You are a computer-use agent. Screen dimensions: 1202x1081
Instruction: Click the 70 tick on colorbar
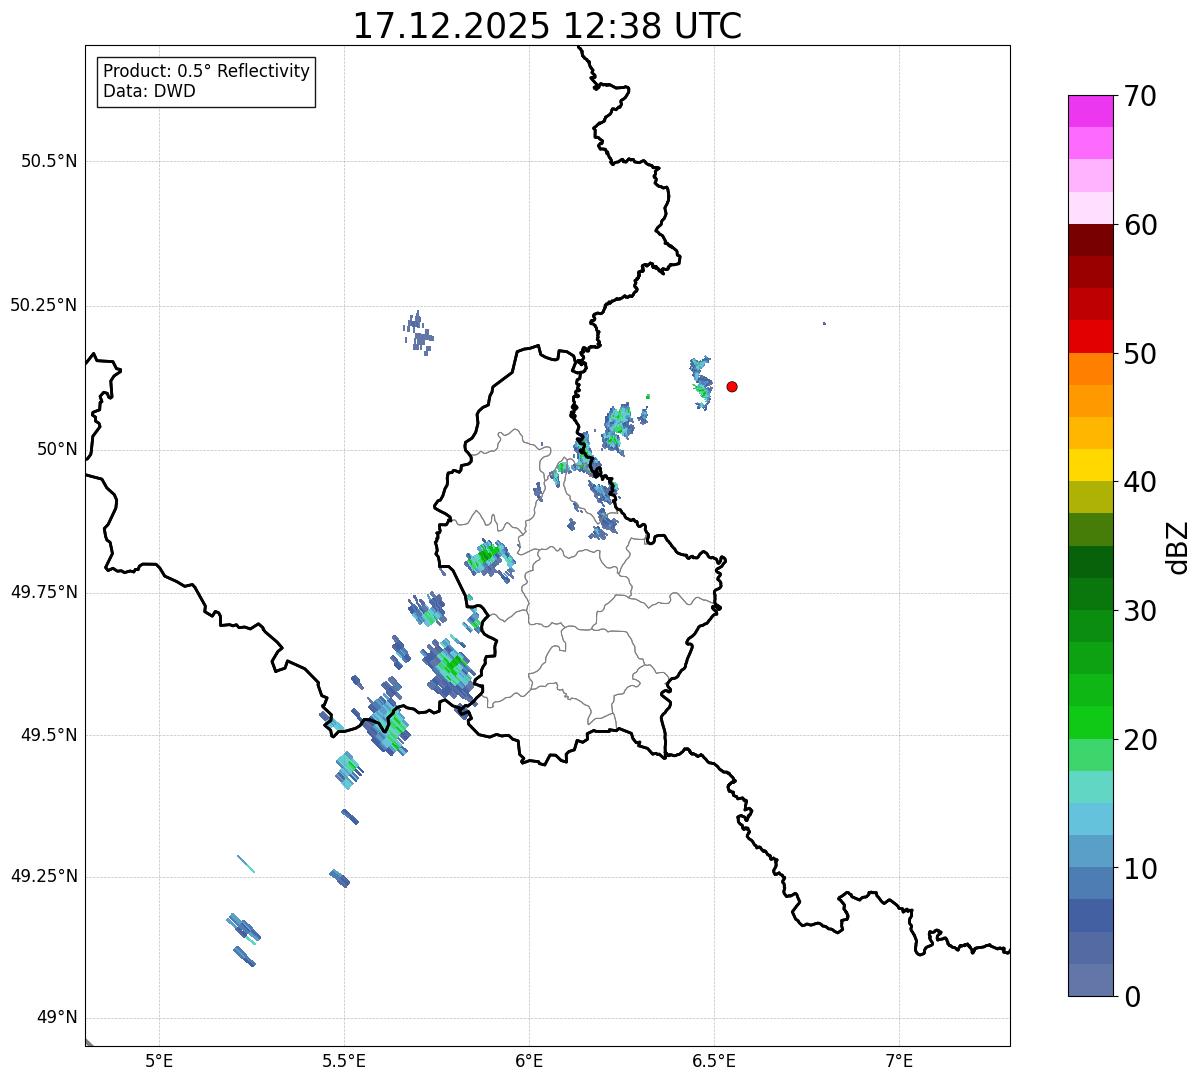[x=1140, y=96]
